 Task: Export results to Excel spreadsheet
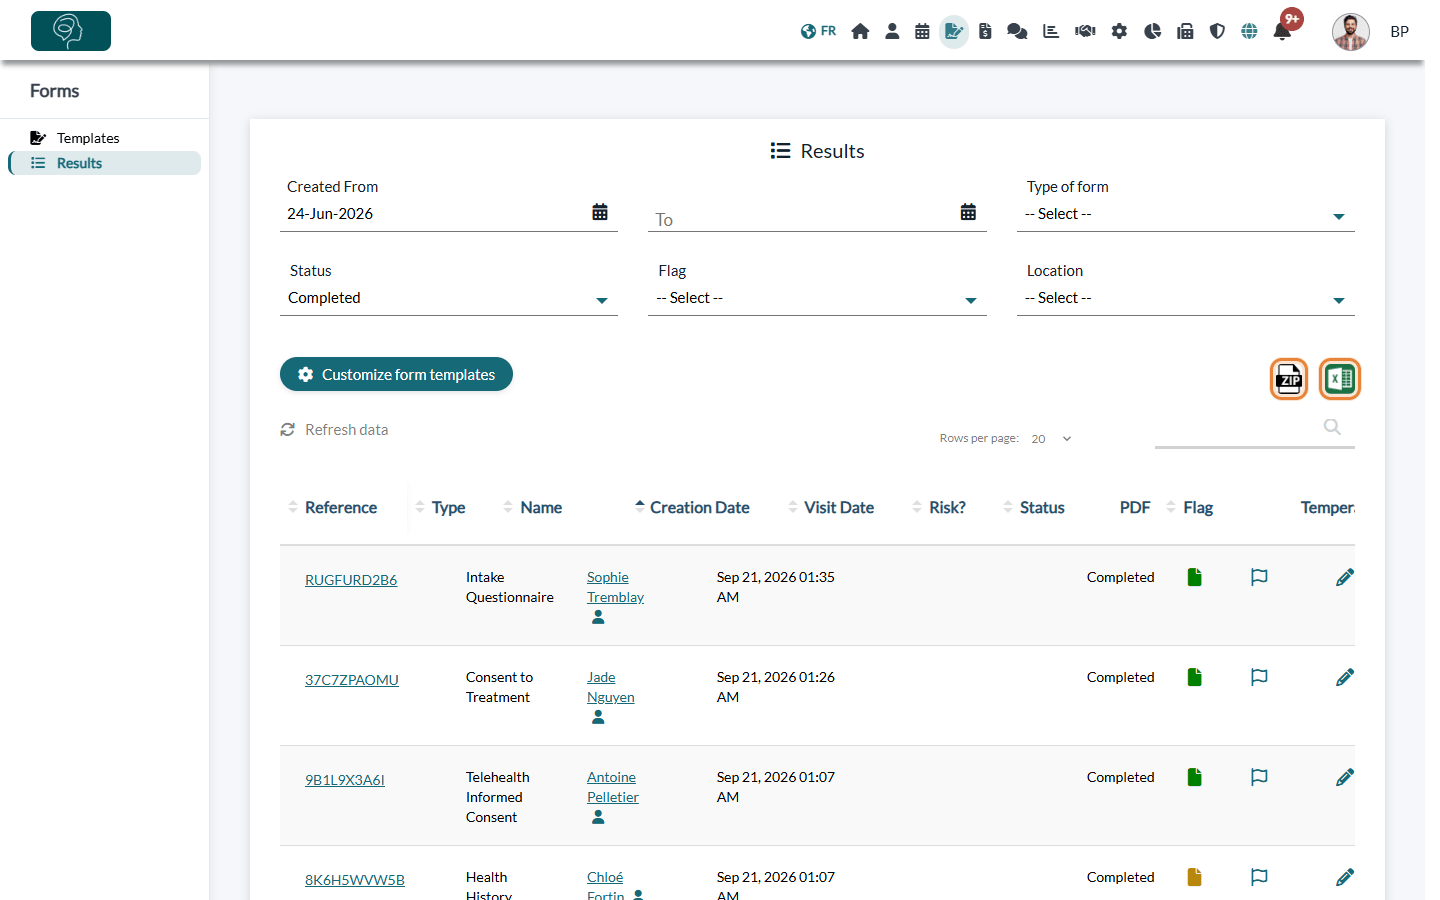[x=1340, y=379]
